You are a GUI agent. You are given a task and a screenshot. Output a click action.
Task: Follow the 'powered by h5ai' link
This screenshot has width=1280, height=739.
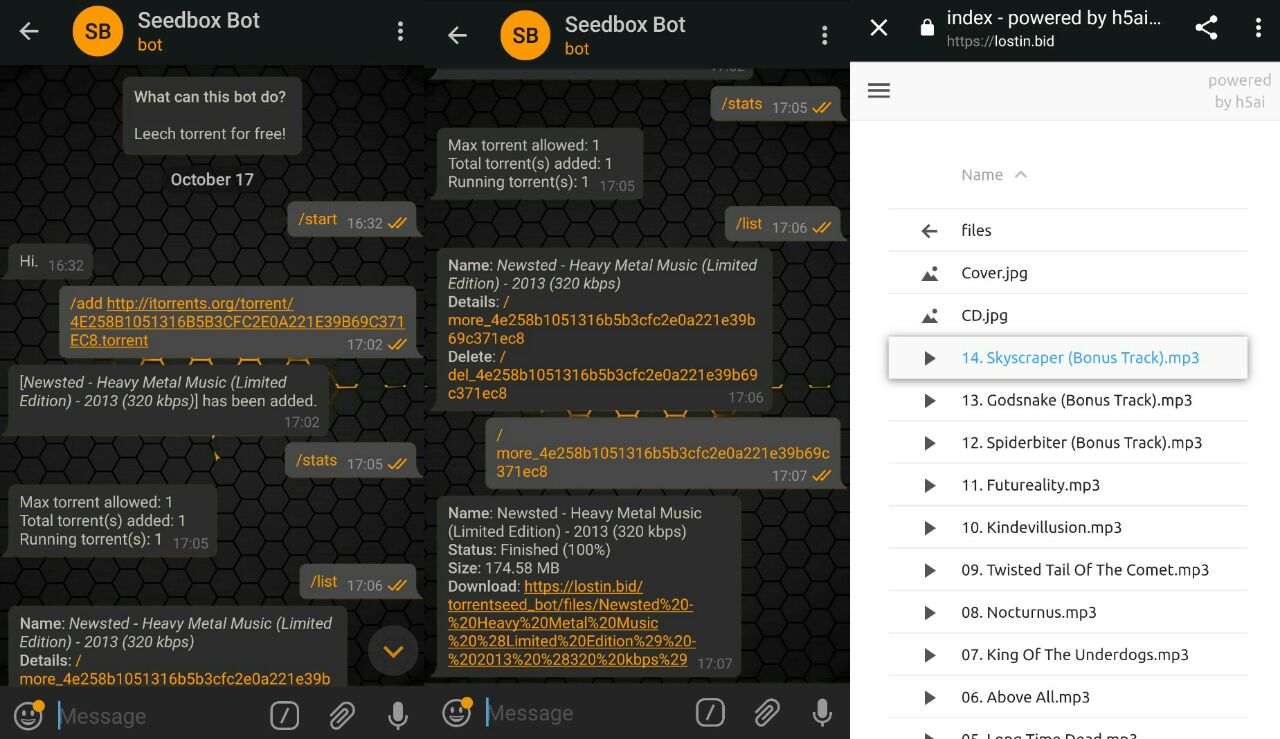pos(1239,91)
